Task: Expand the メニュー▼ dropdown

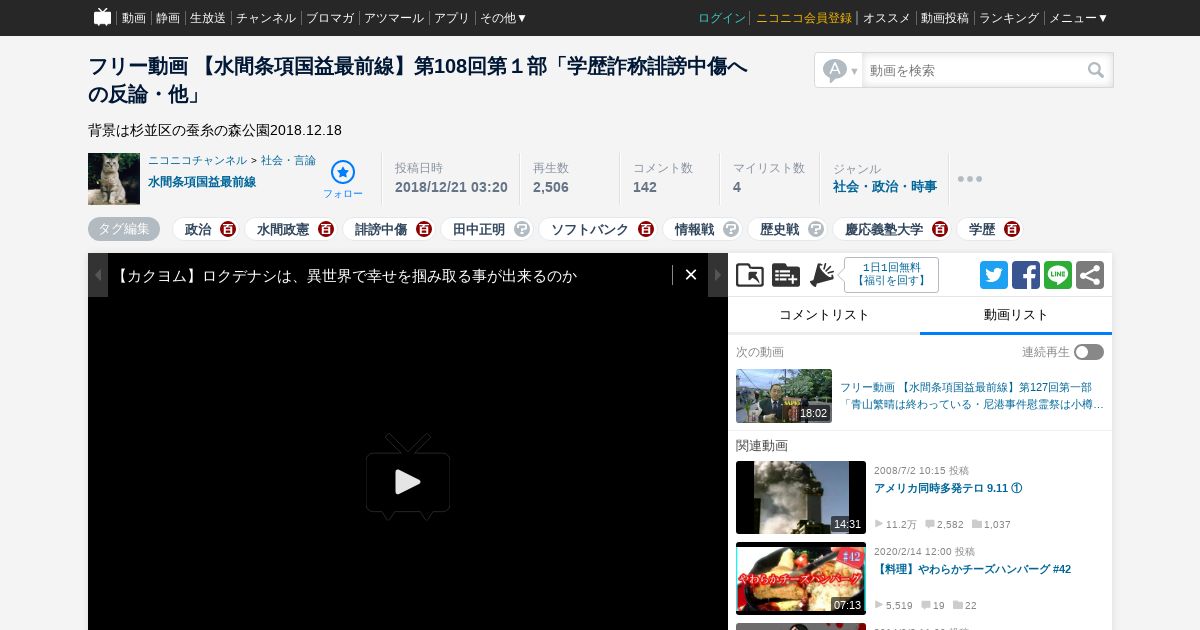Action: [1078, 18]
